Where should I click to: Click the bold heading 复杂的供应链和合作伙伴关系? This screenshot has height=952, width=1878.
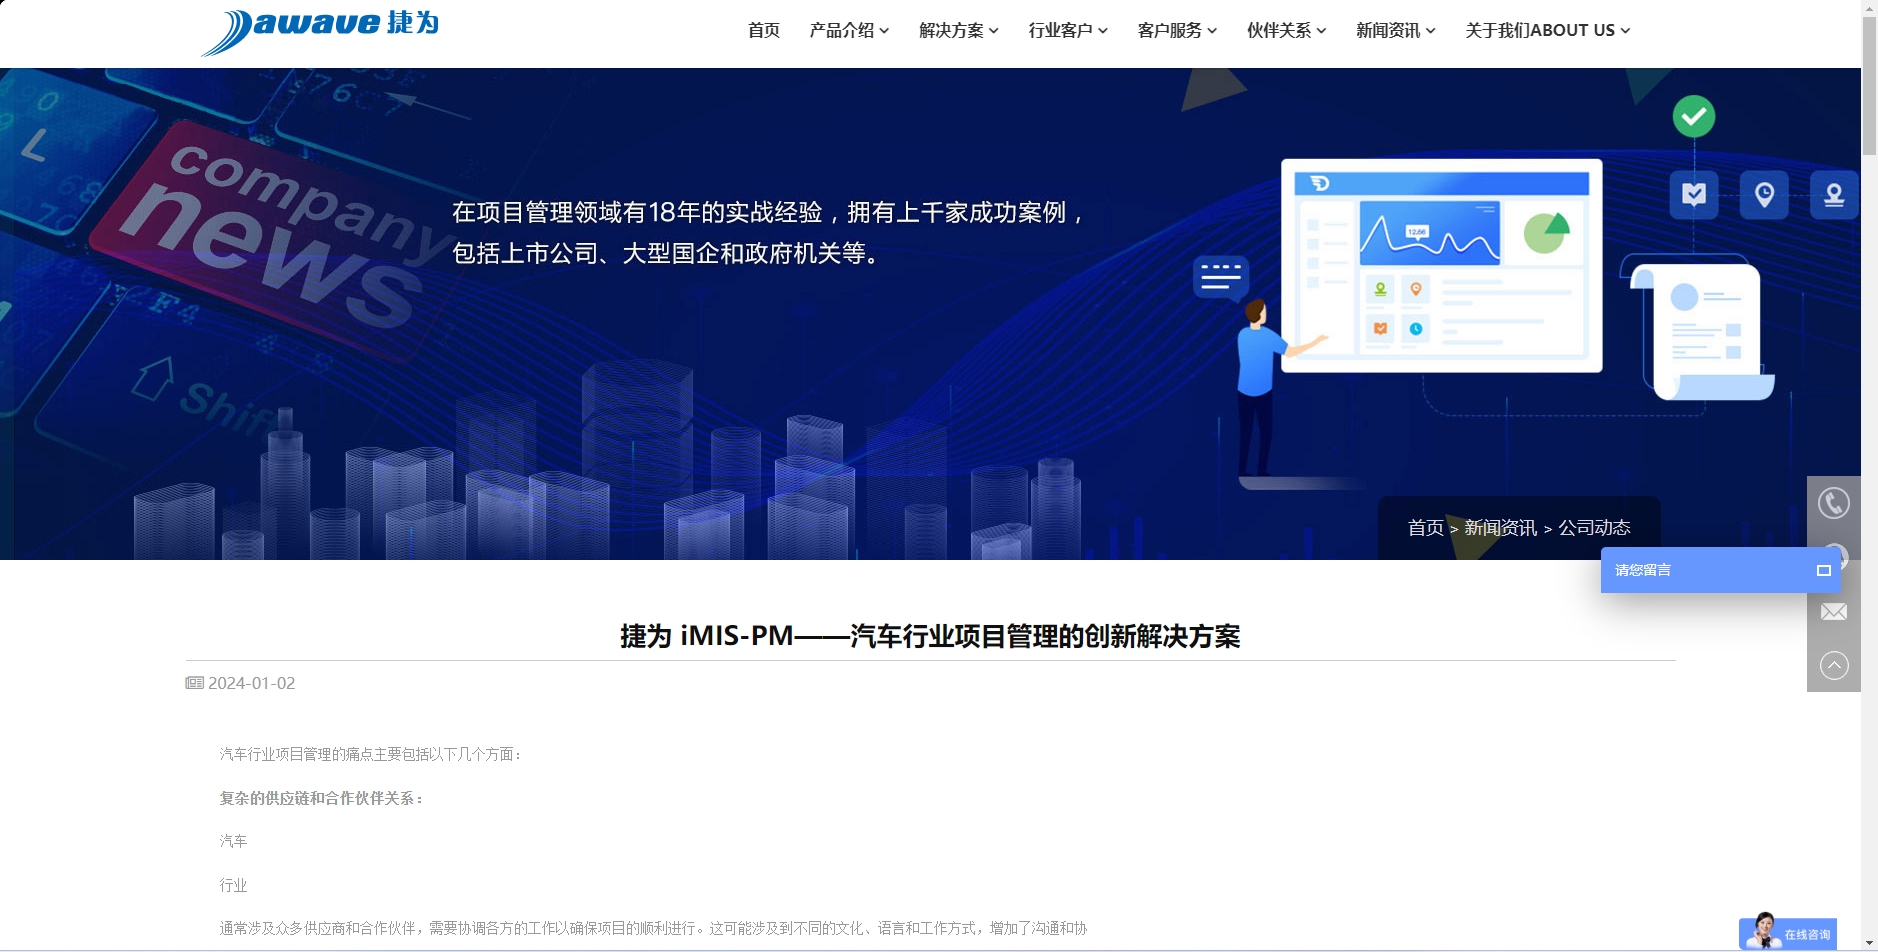pyautogui.click(x=321, y=798)
